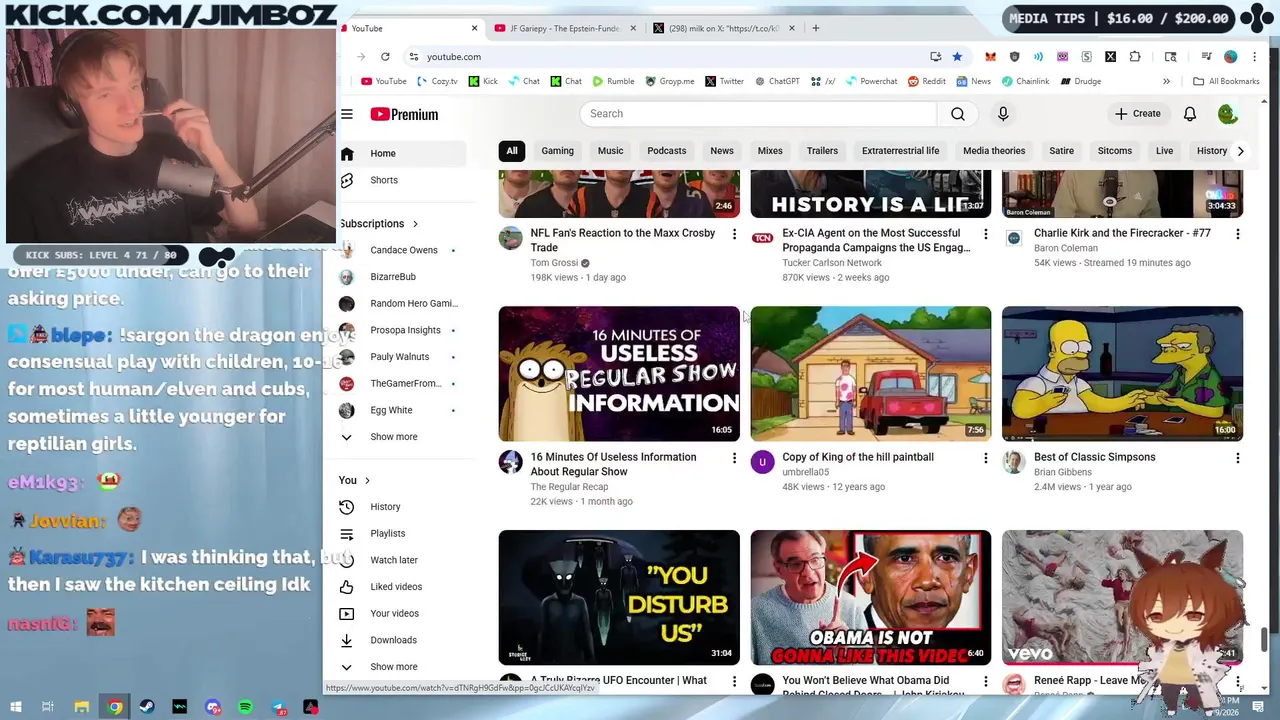Show hidden bookmarks overflow chevron

tap(1166, 81)
